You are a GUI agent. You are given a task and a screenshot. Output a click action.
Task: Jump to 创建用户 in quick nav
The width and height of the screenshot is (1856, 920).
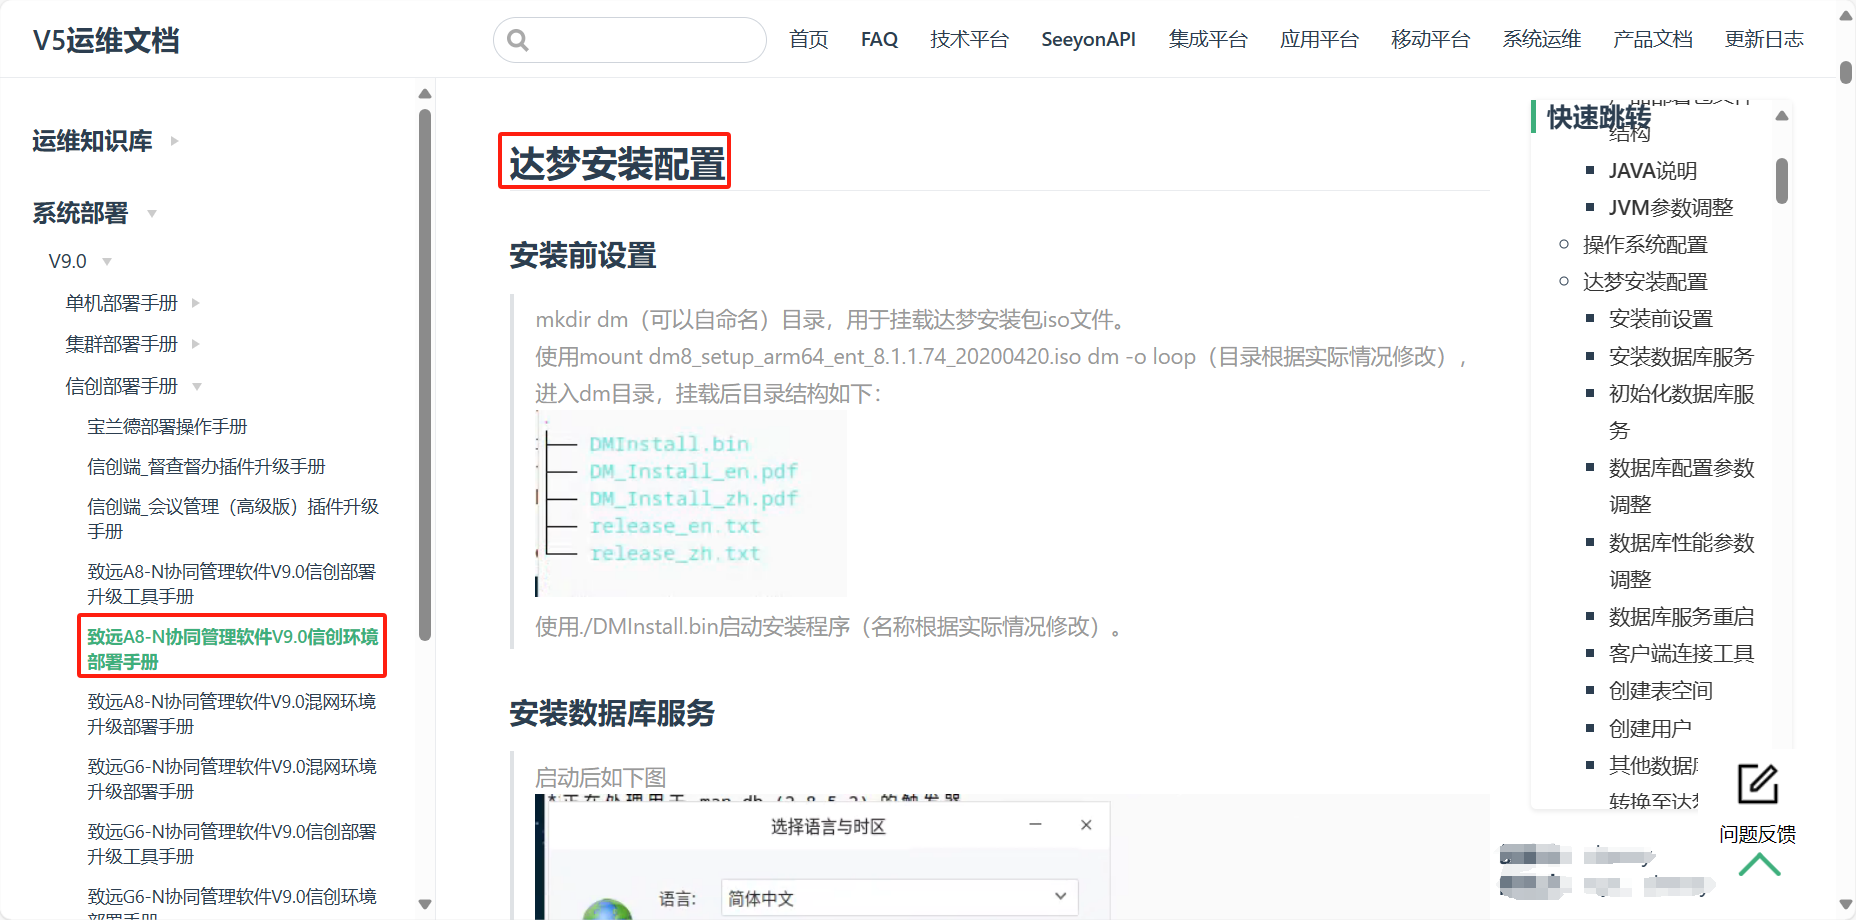1650,729
